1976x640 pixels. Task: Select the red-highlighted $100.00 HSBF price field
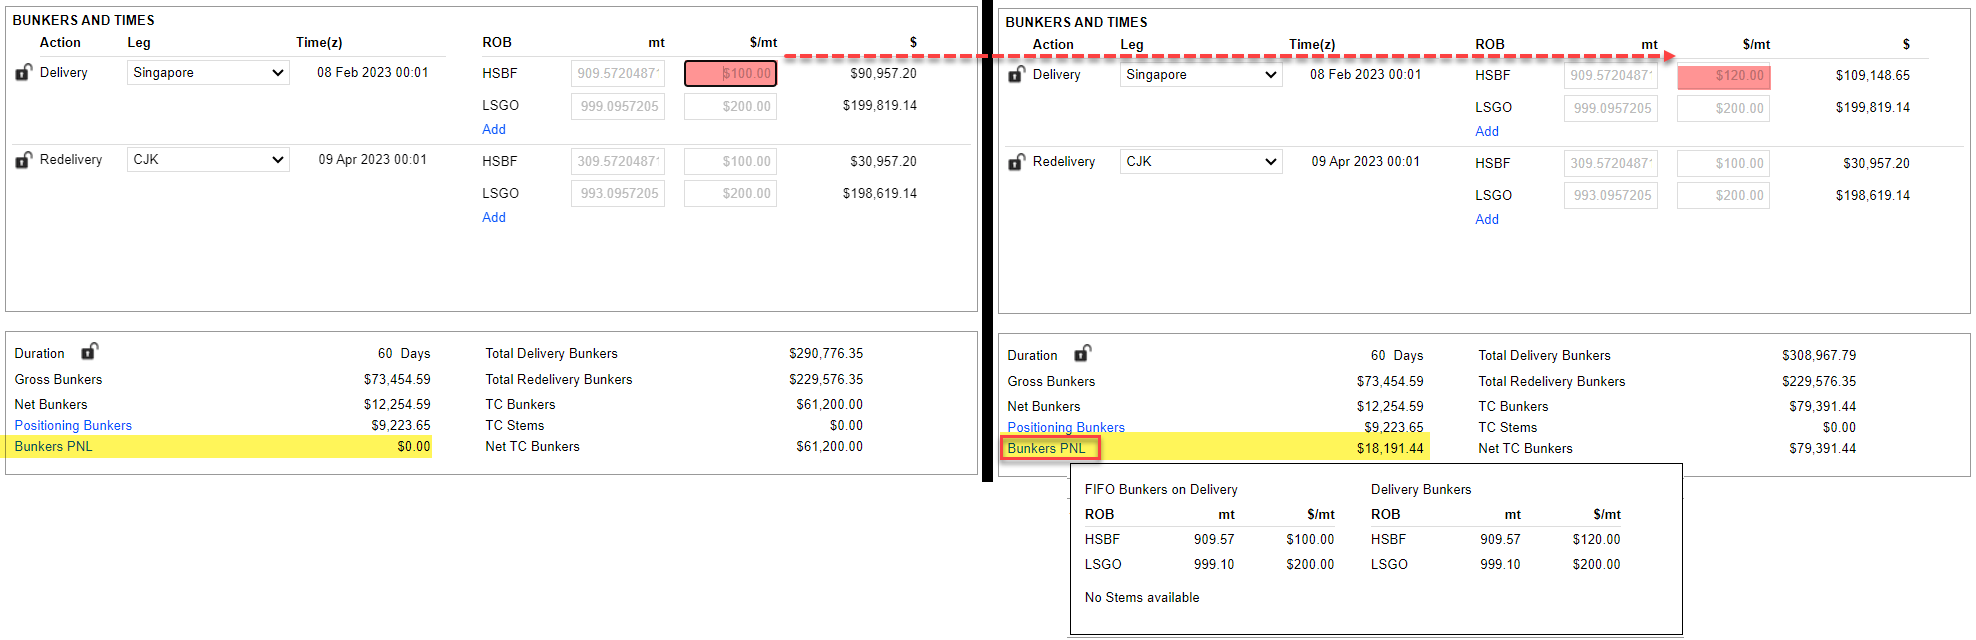730,74
